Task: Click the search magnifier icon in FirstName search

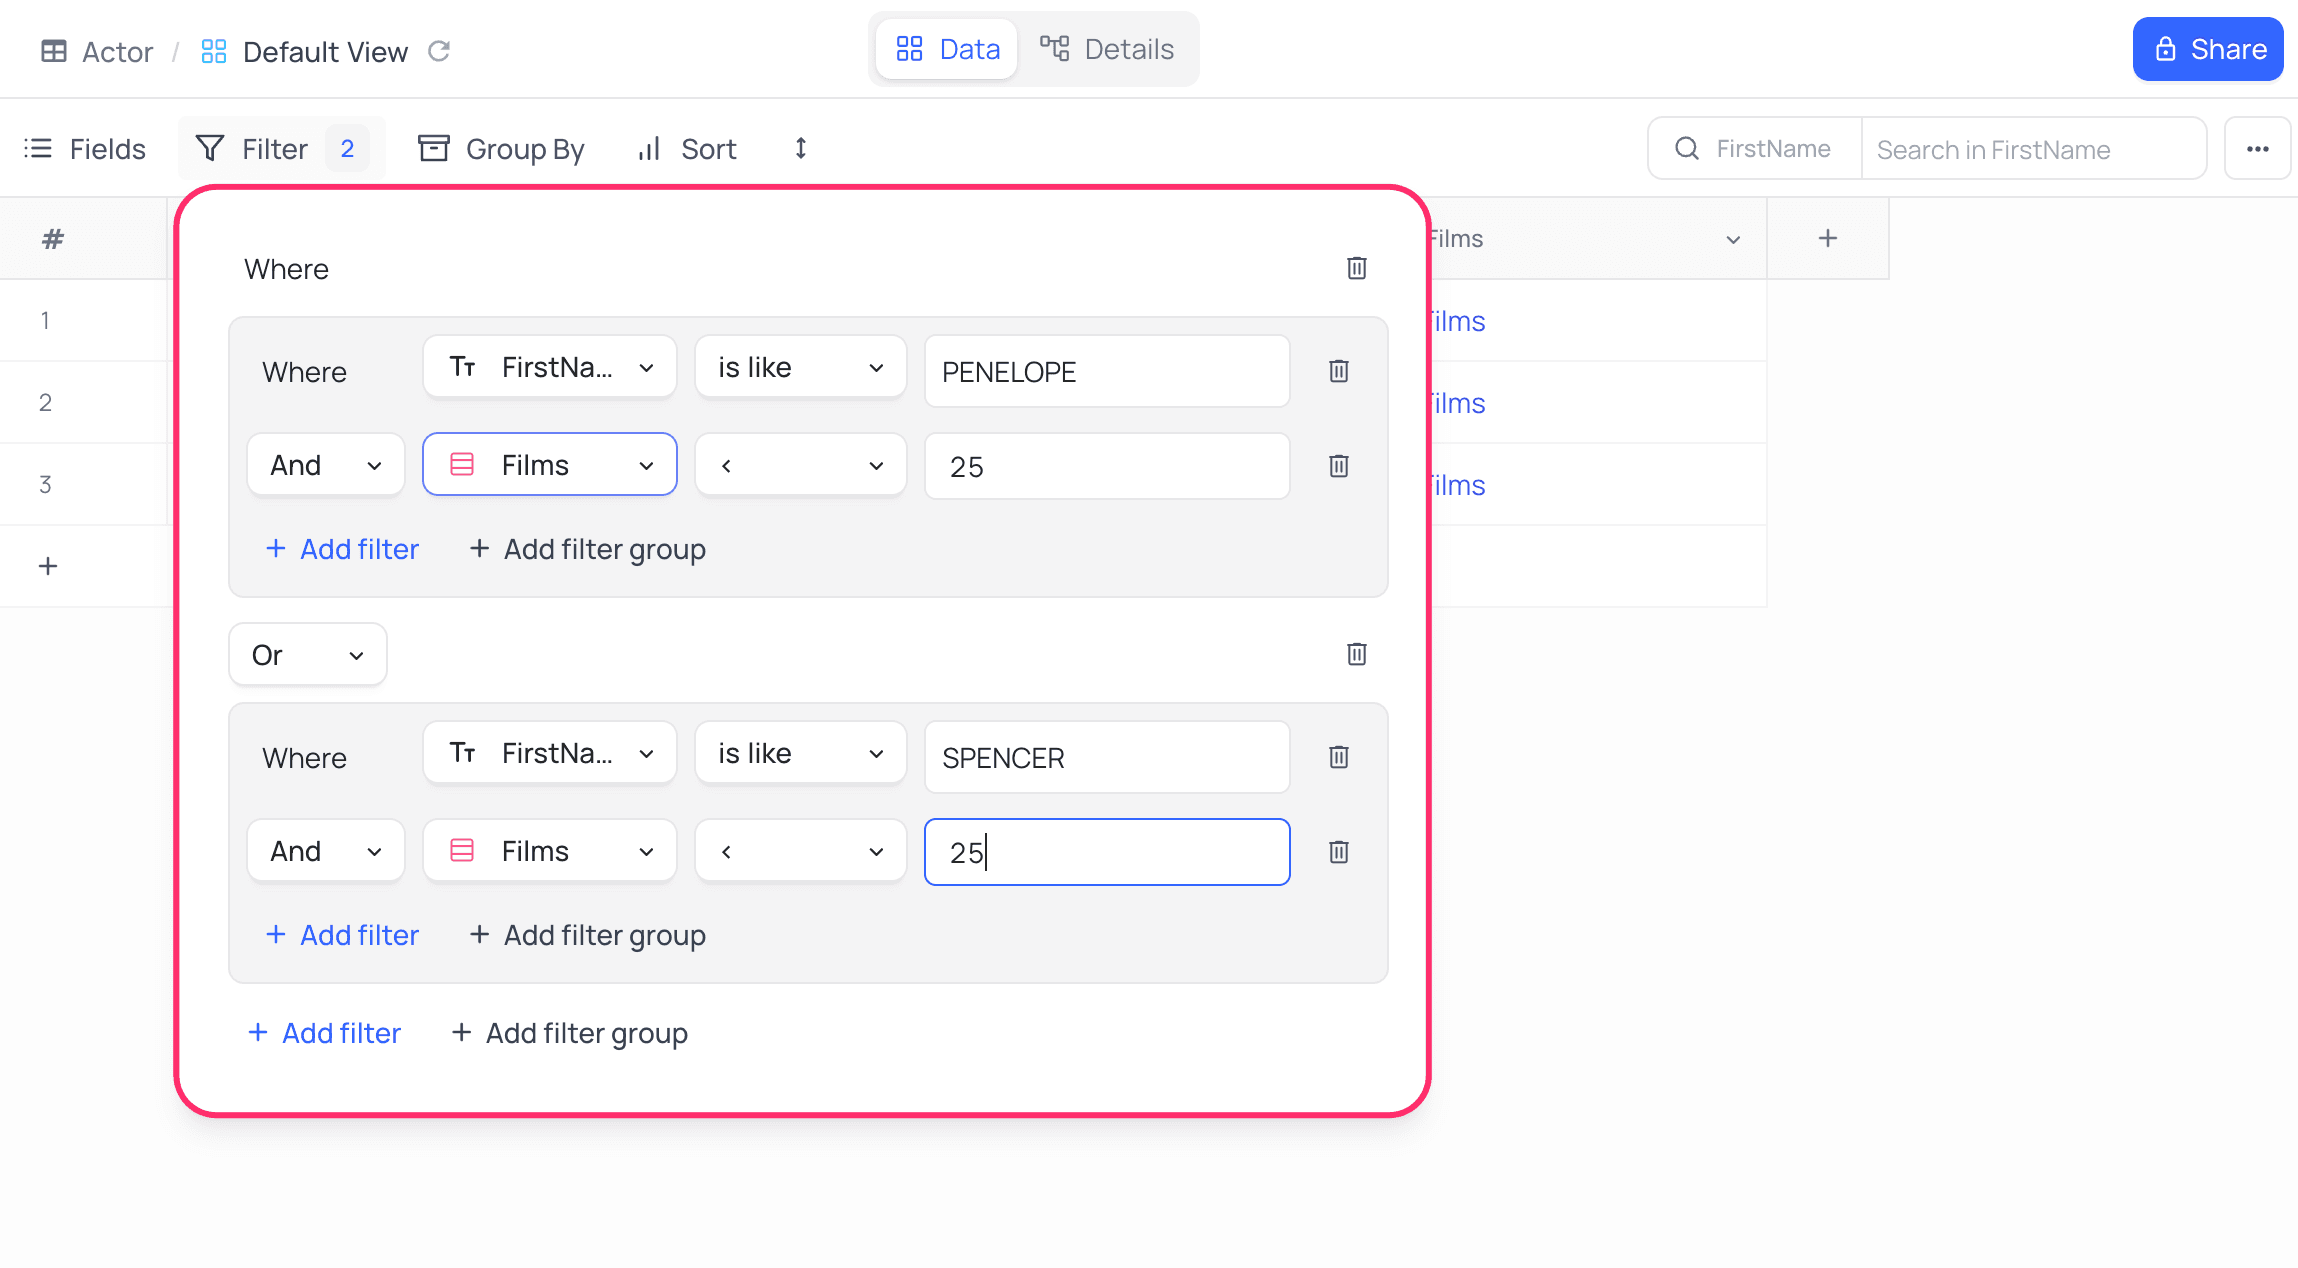Action: [x=1686, y=148]
